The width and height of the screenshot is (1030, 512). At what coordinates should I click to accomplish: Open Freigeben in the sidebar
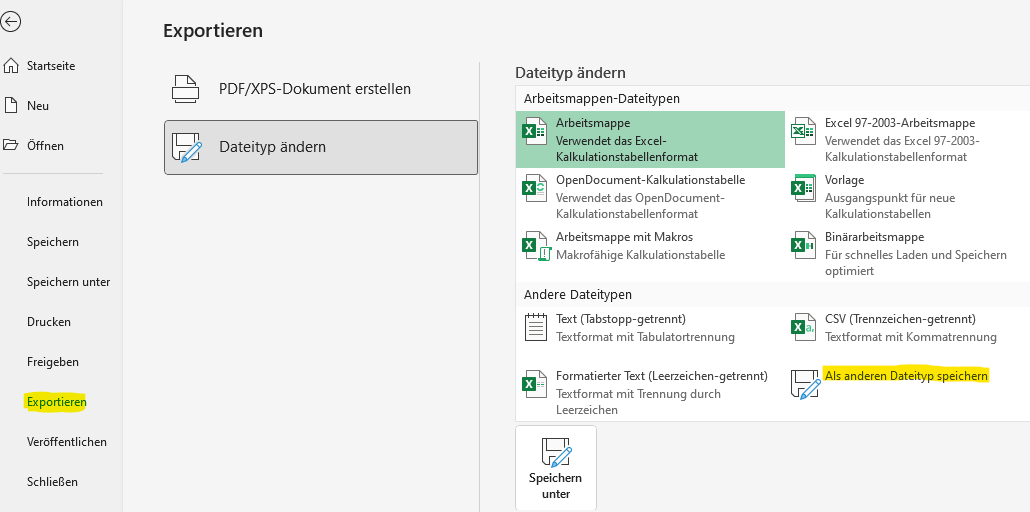[53, 362]
